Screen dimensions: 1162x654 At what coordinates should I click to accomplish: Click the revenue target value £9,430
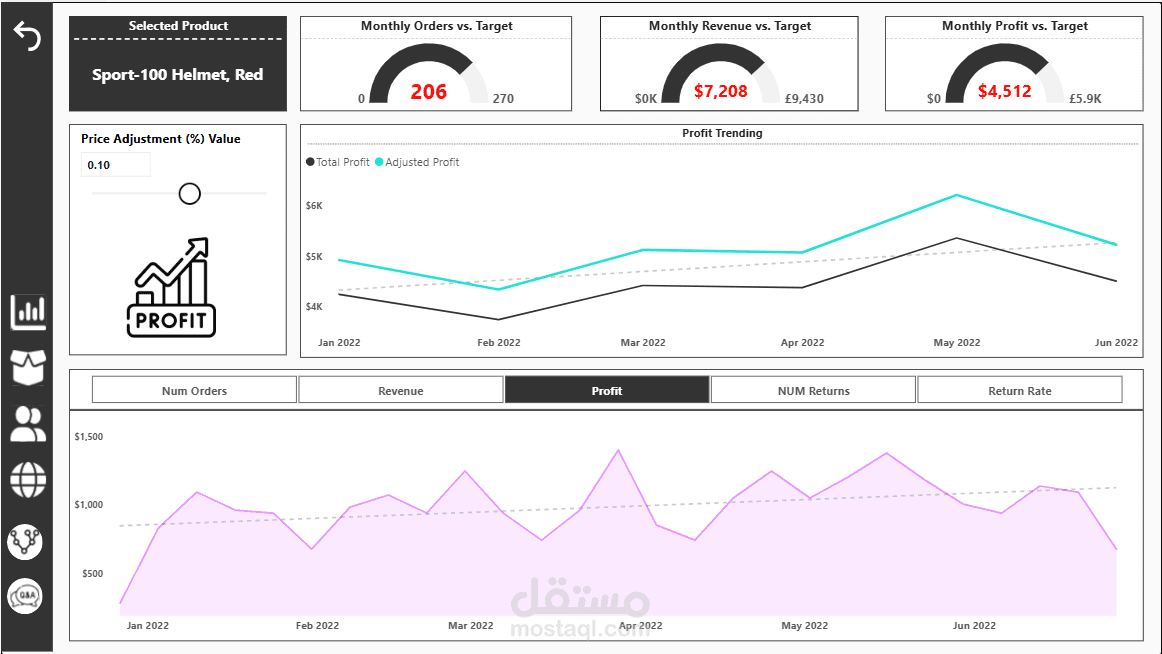804,99
